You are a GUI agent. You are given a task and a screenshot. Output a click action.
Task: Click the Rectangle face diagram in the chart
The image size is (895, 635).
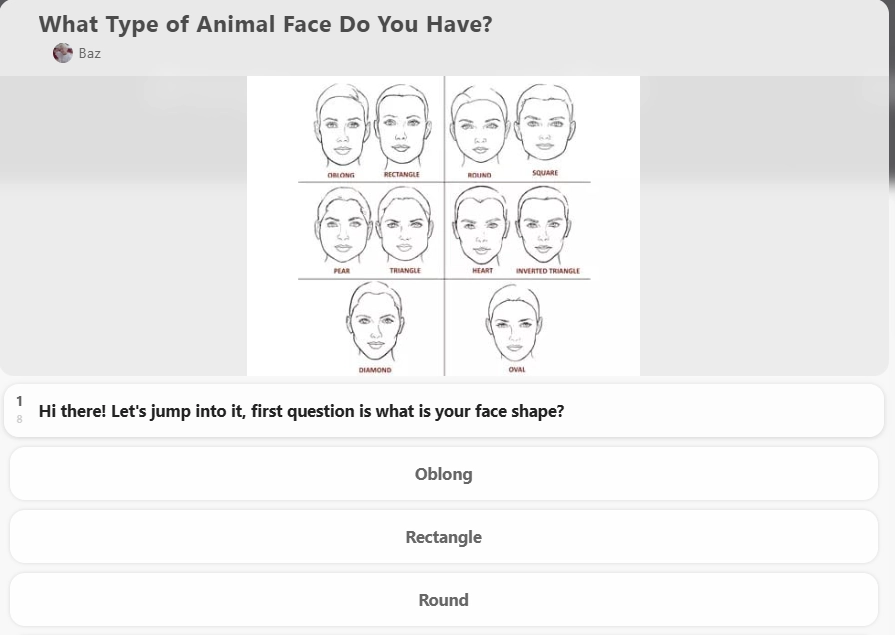tap(402, 128)
